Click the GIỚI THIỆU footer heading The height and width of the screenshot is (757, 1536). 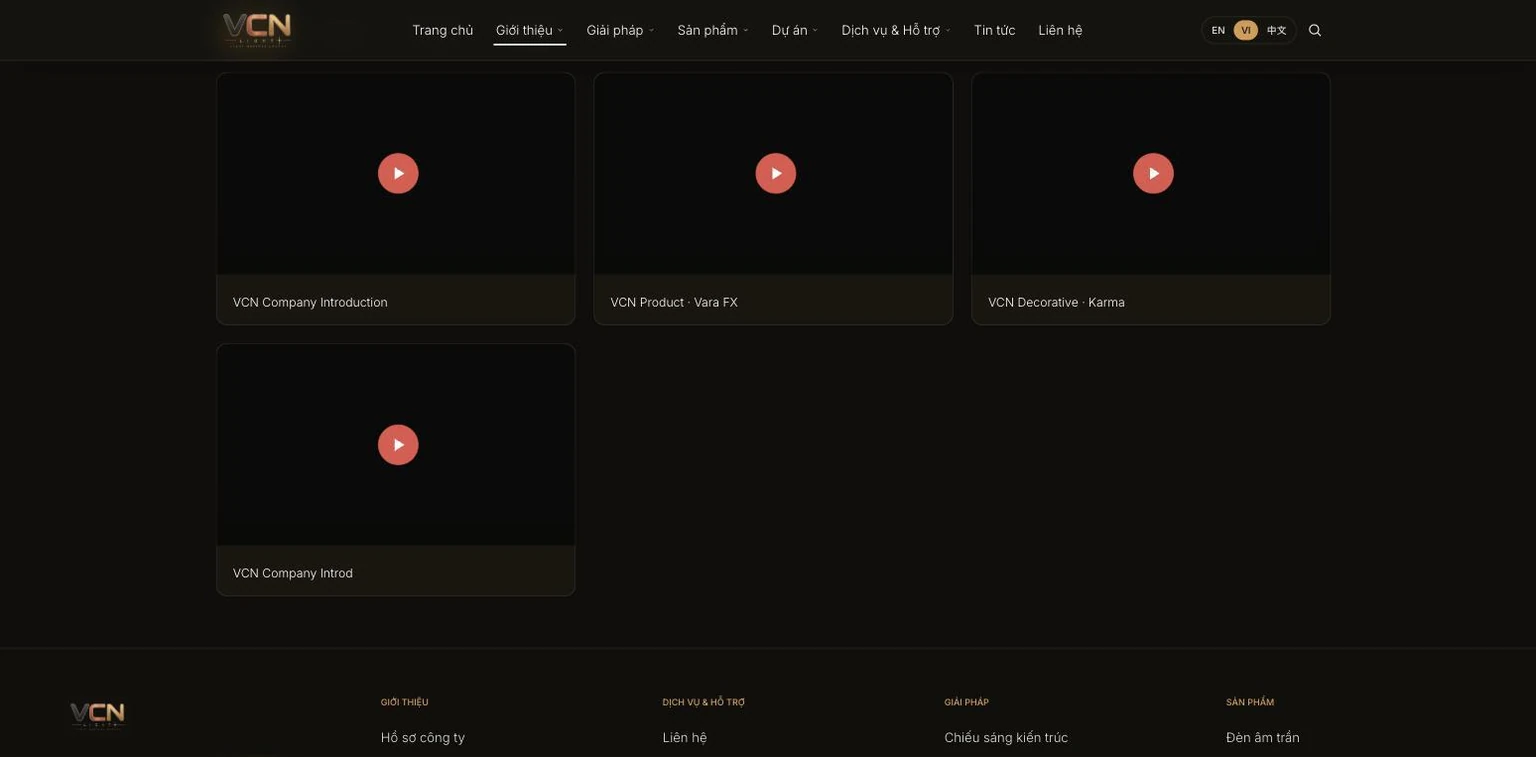(x=405, y=702)
